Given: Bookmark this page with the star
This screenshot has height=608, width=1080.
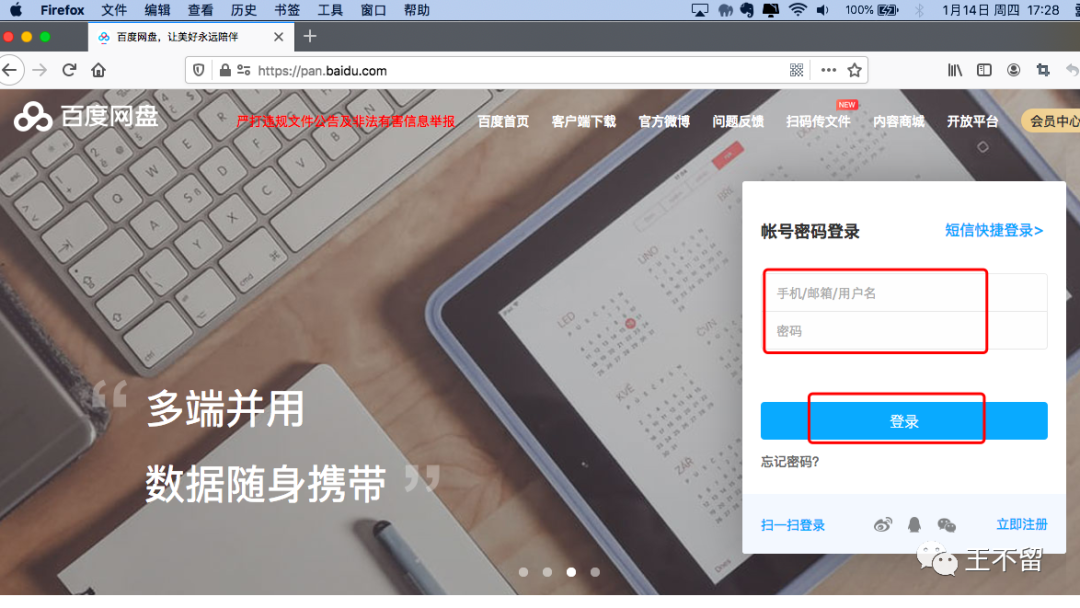Looking at the screenshot, I should pos(855,70).
